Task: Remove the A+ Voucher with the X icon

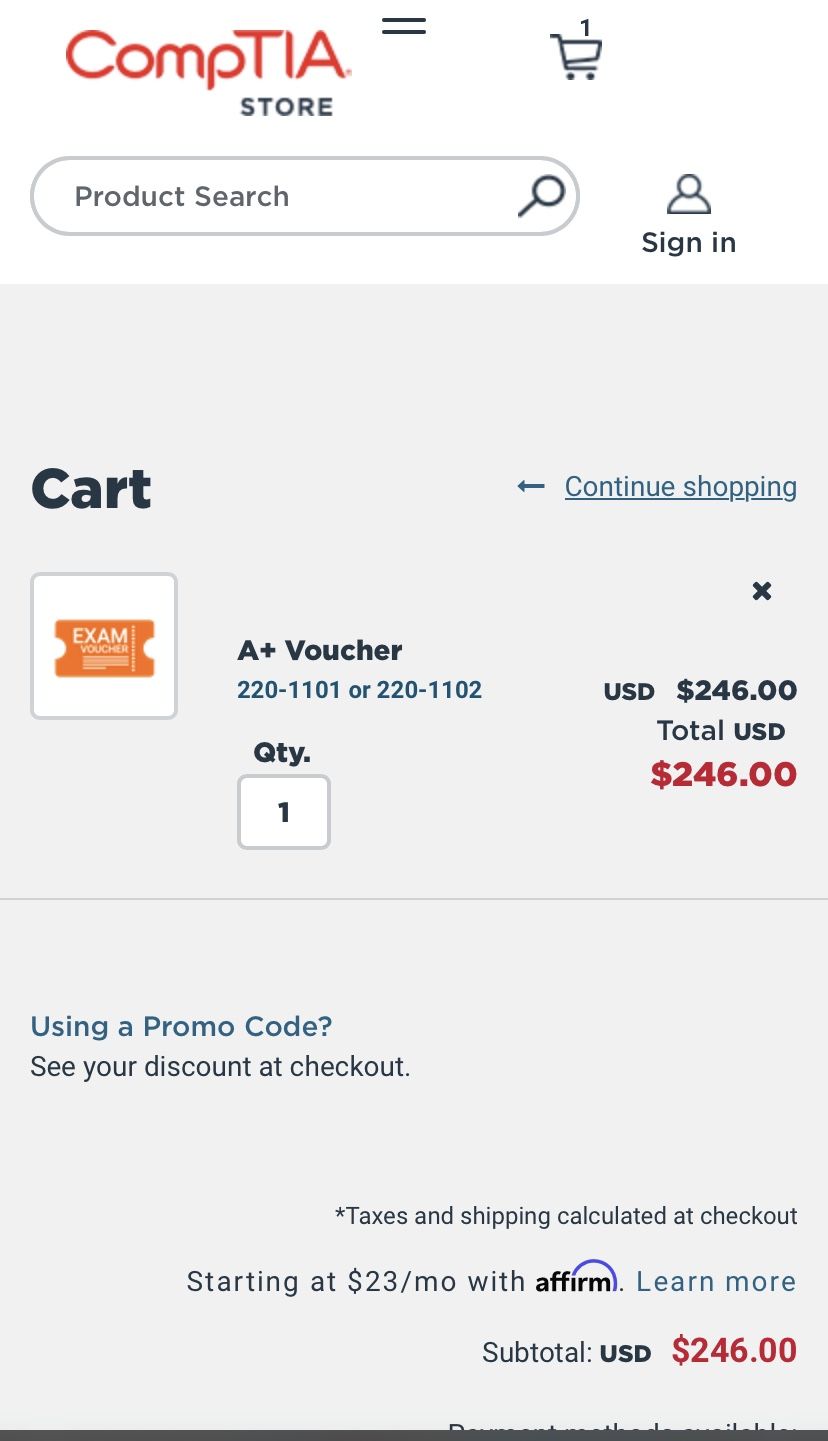Action: tap(762, 591)
